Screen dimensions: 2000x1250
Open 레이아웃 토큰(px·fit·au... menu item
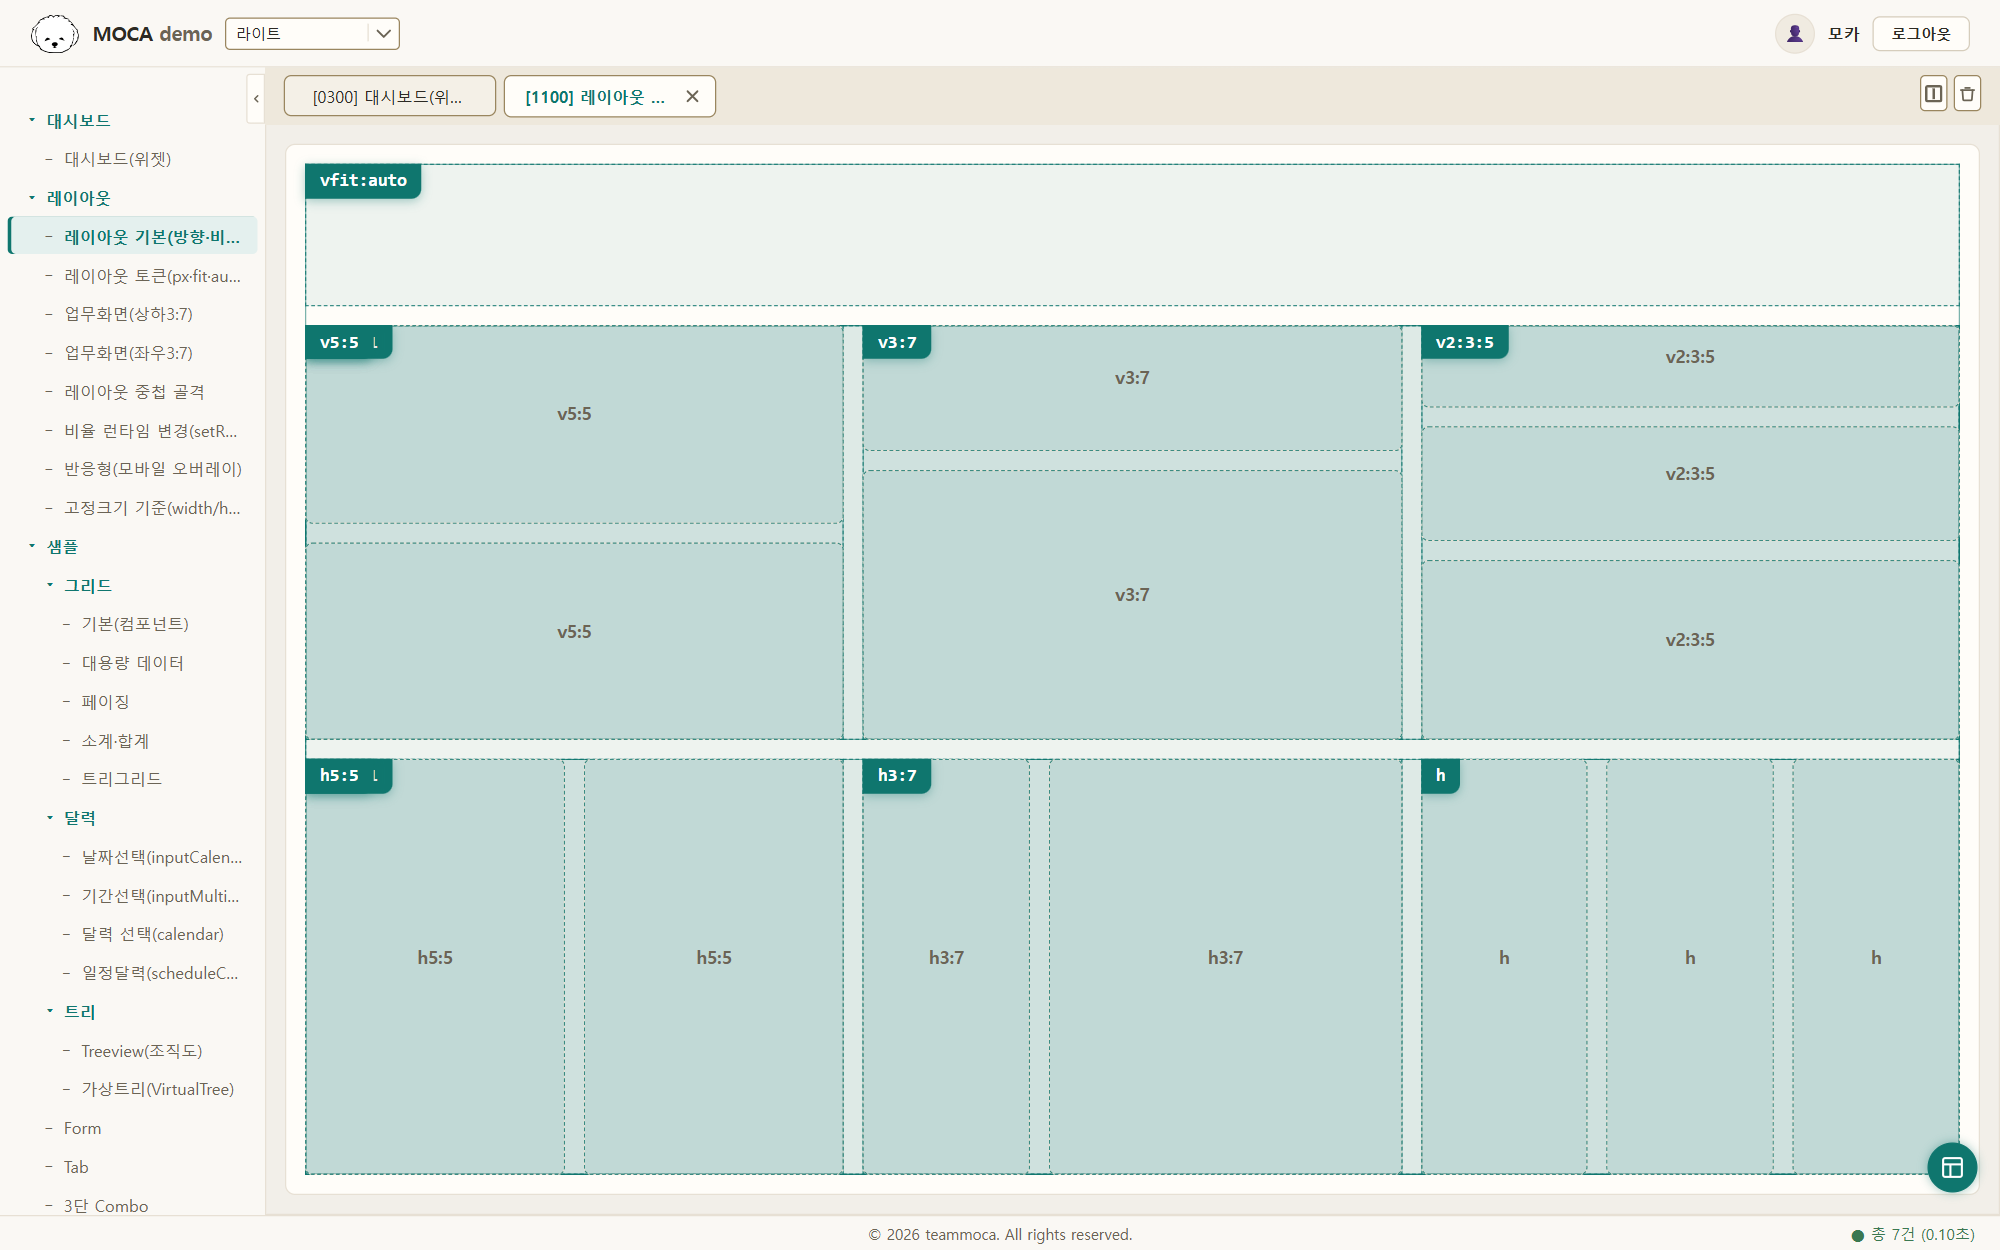pos(152,276)
